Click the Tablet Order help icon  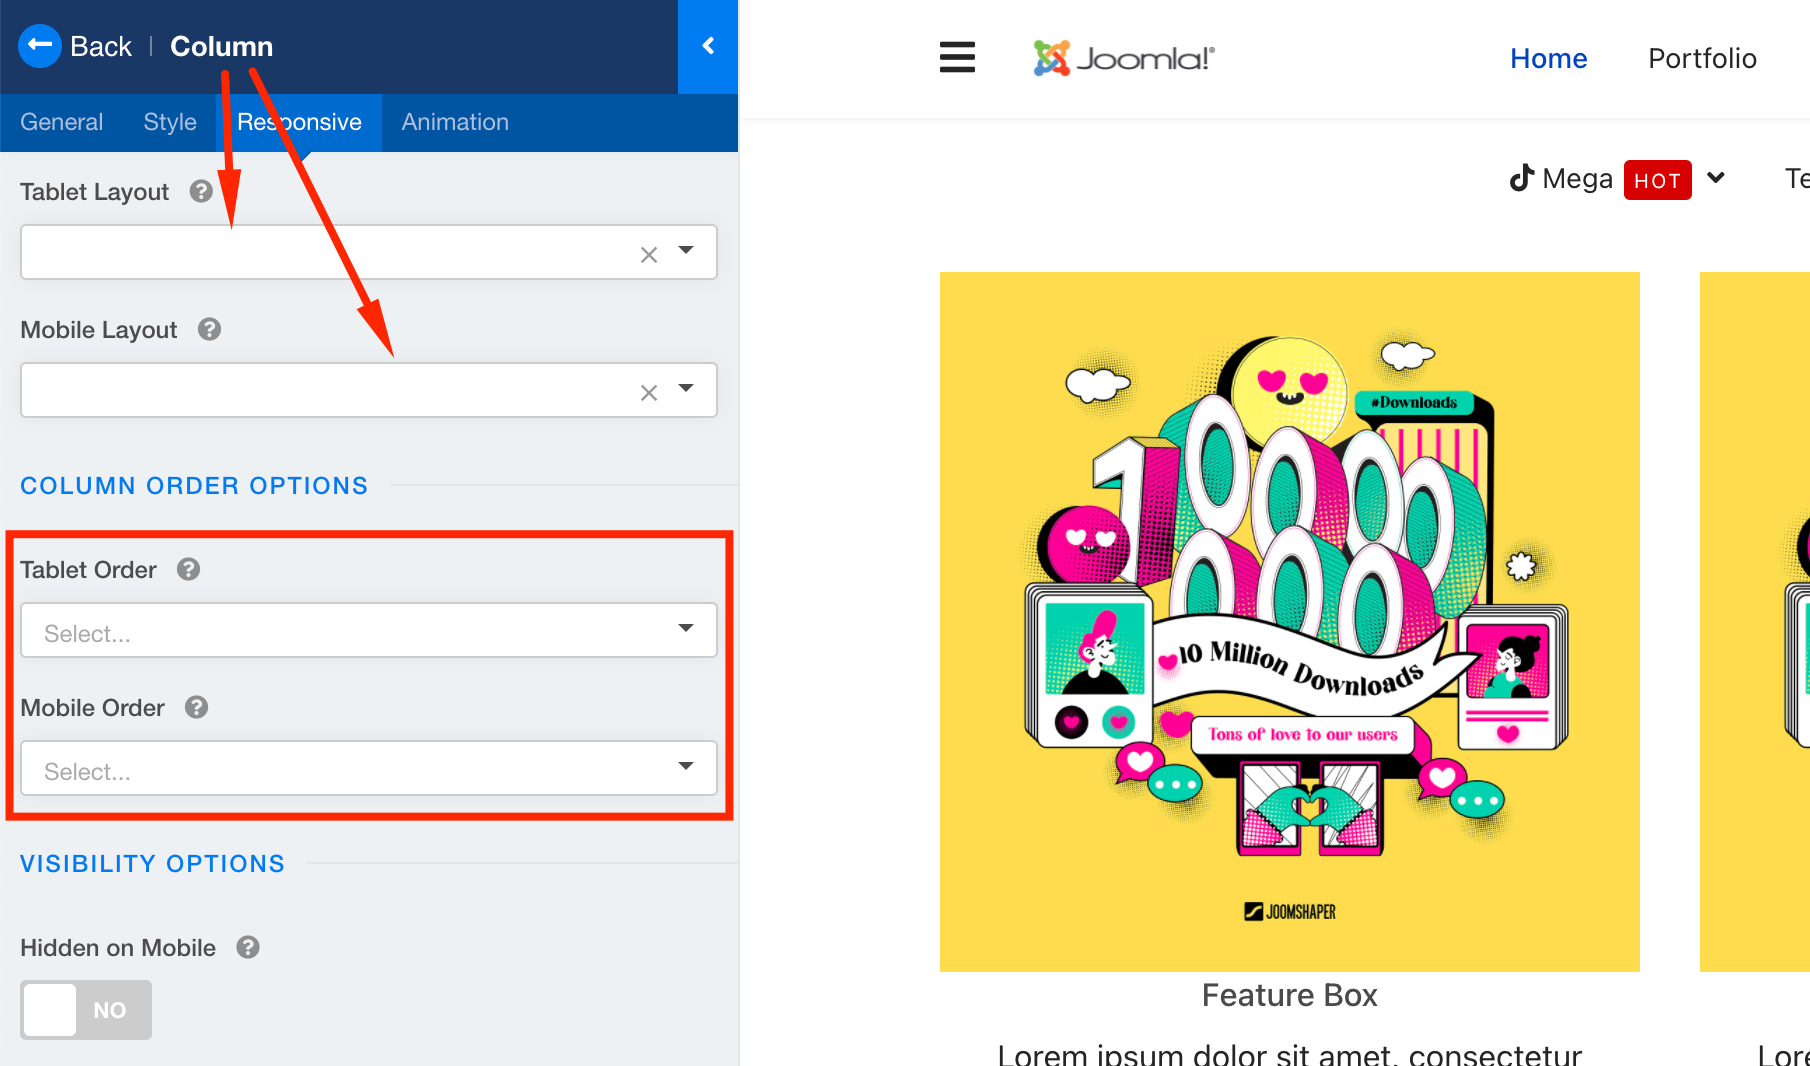[188, 569]
